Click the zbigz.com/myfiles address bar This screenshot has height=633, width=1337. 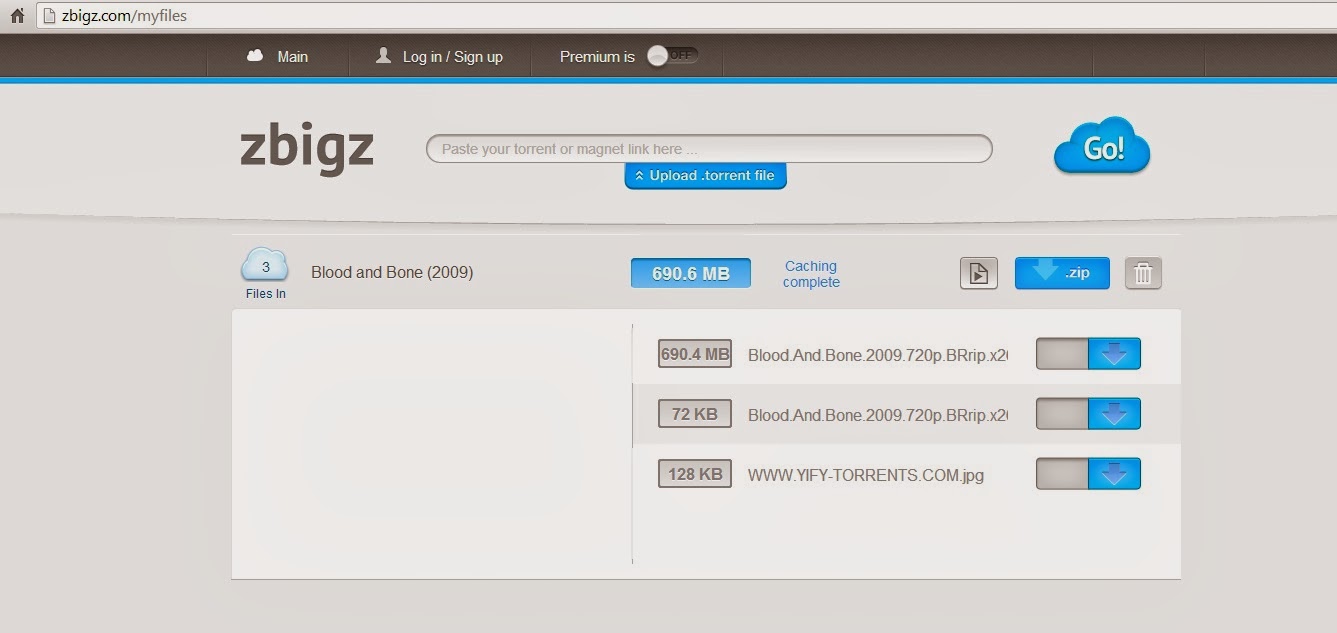(x=686, y=15)
